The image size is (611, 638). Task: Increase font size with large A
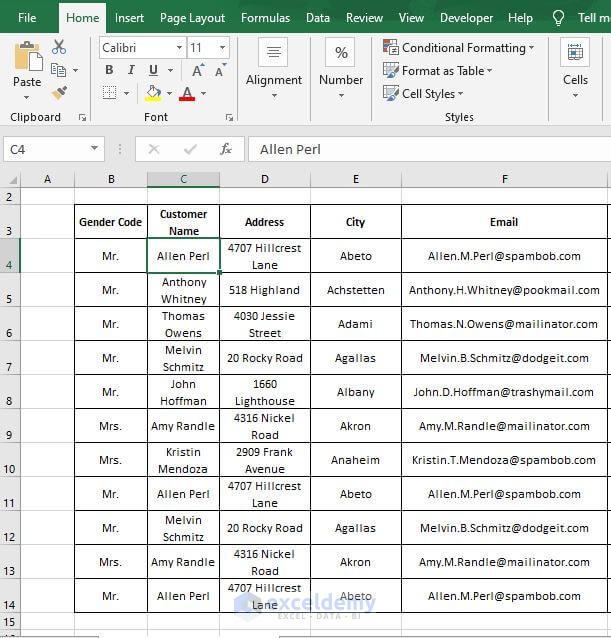click(x=198, y=70)
